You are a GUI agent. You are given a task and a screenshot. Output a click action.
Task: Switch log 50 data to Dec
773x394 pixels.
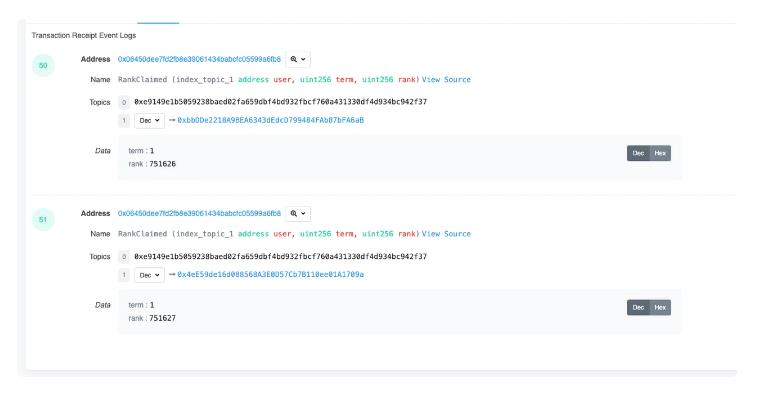pos(638,153)
